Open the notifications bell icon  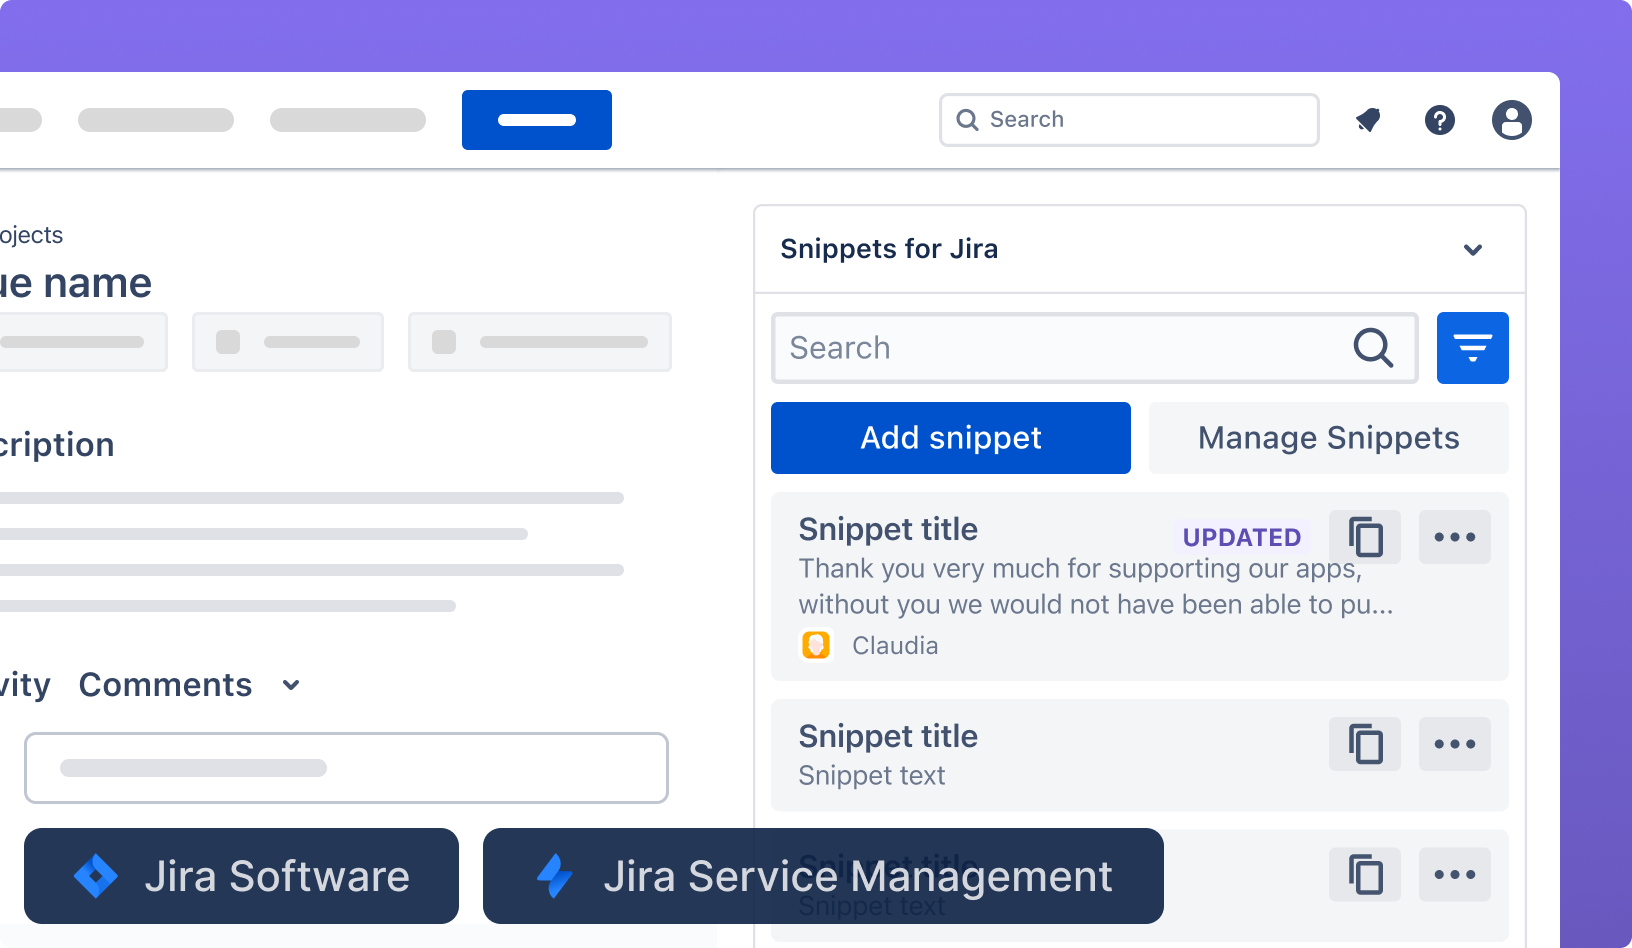tap(1368, 121)
